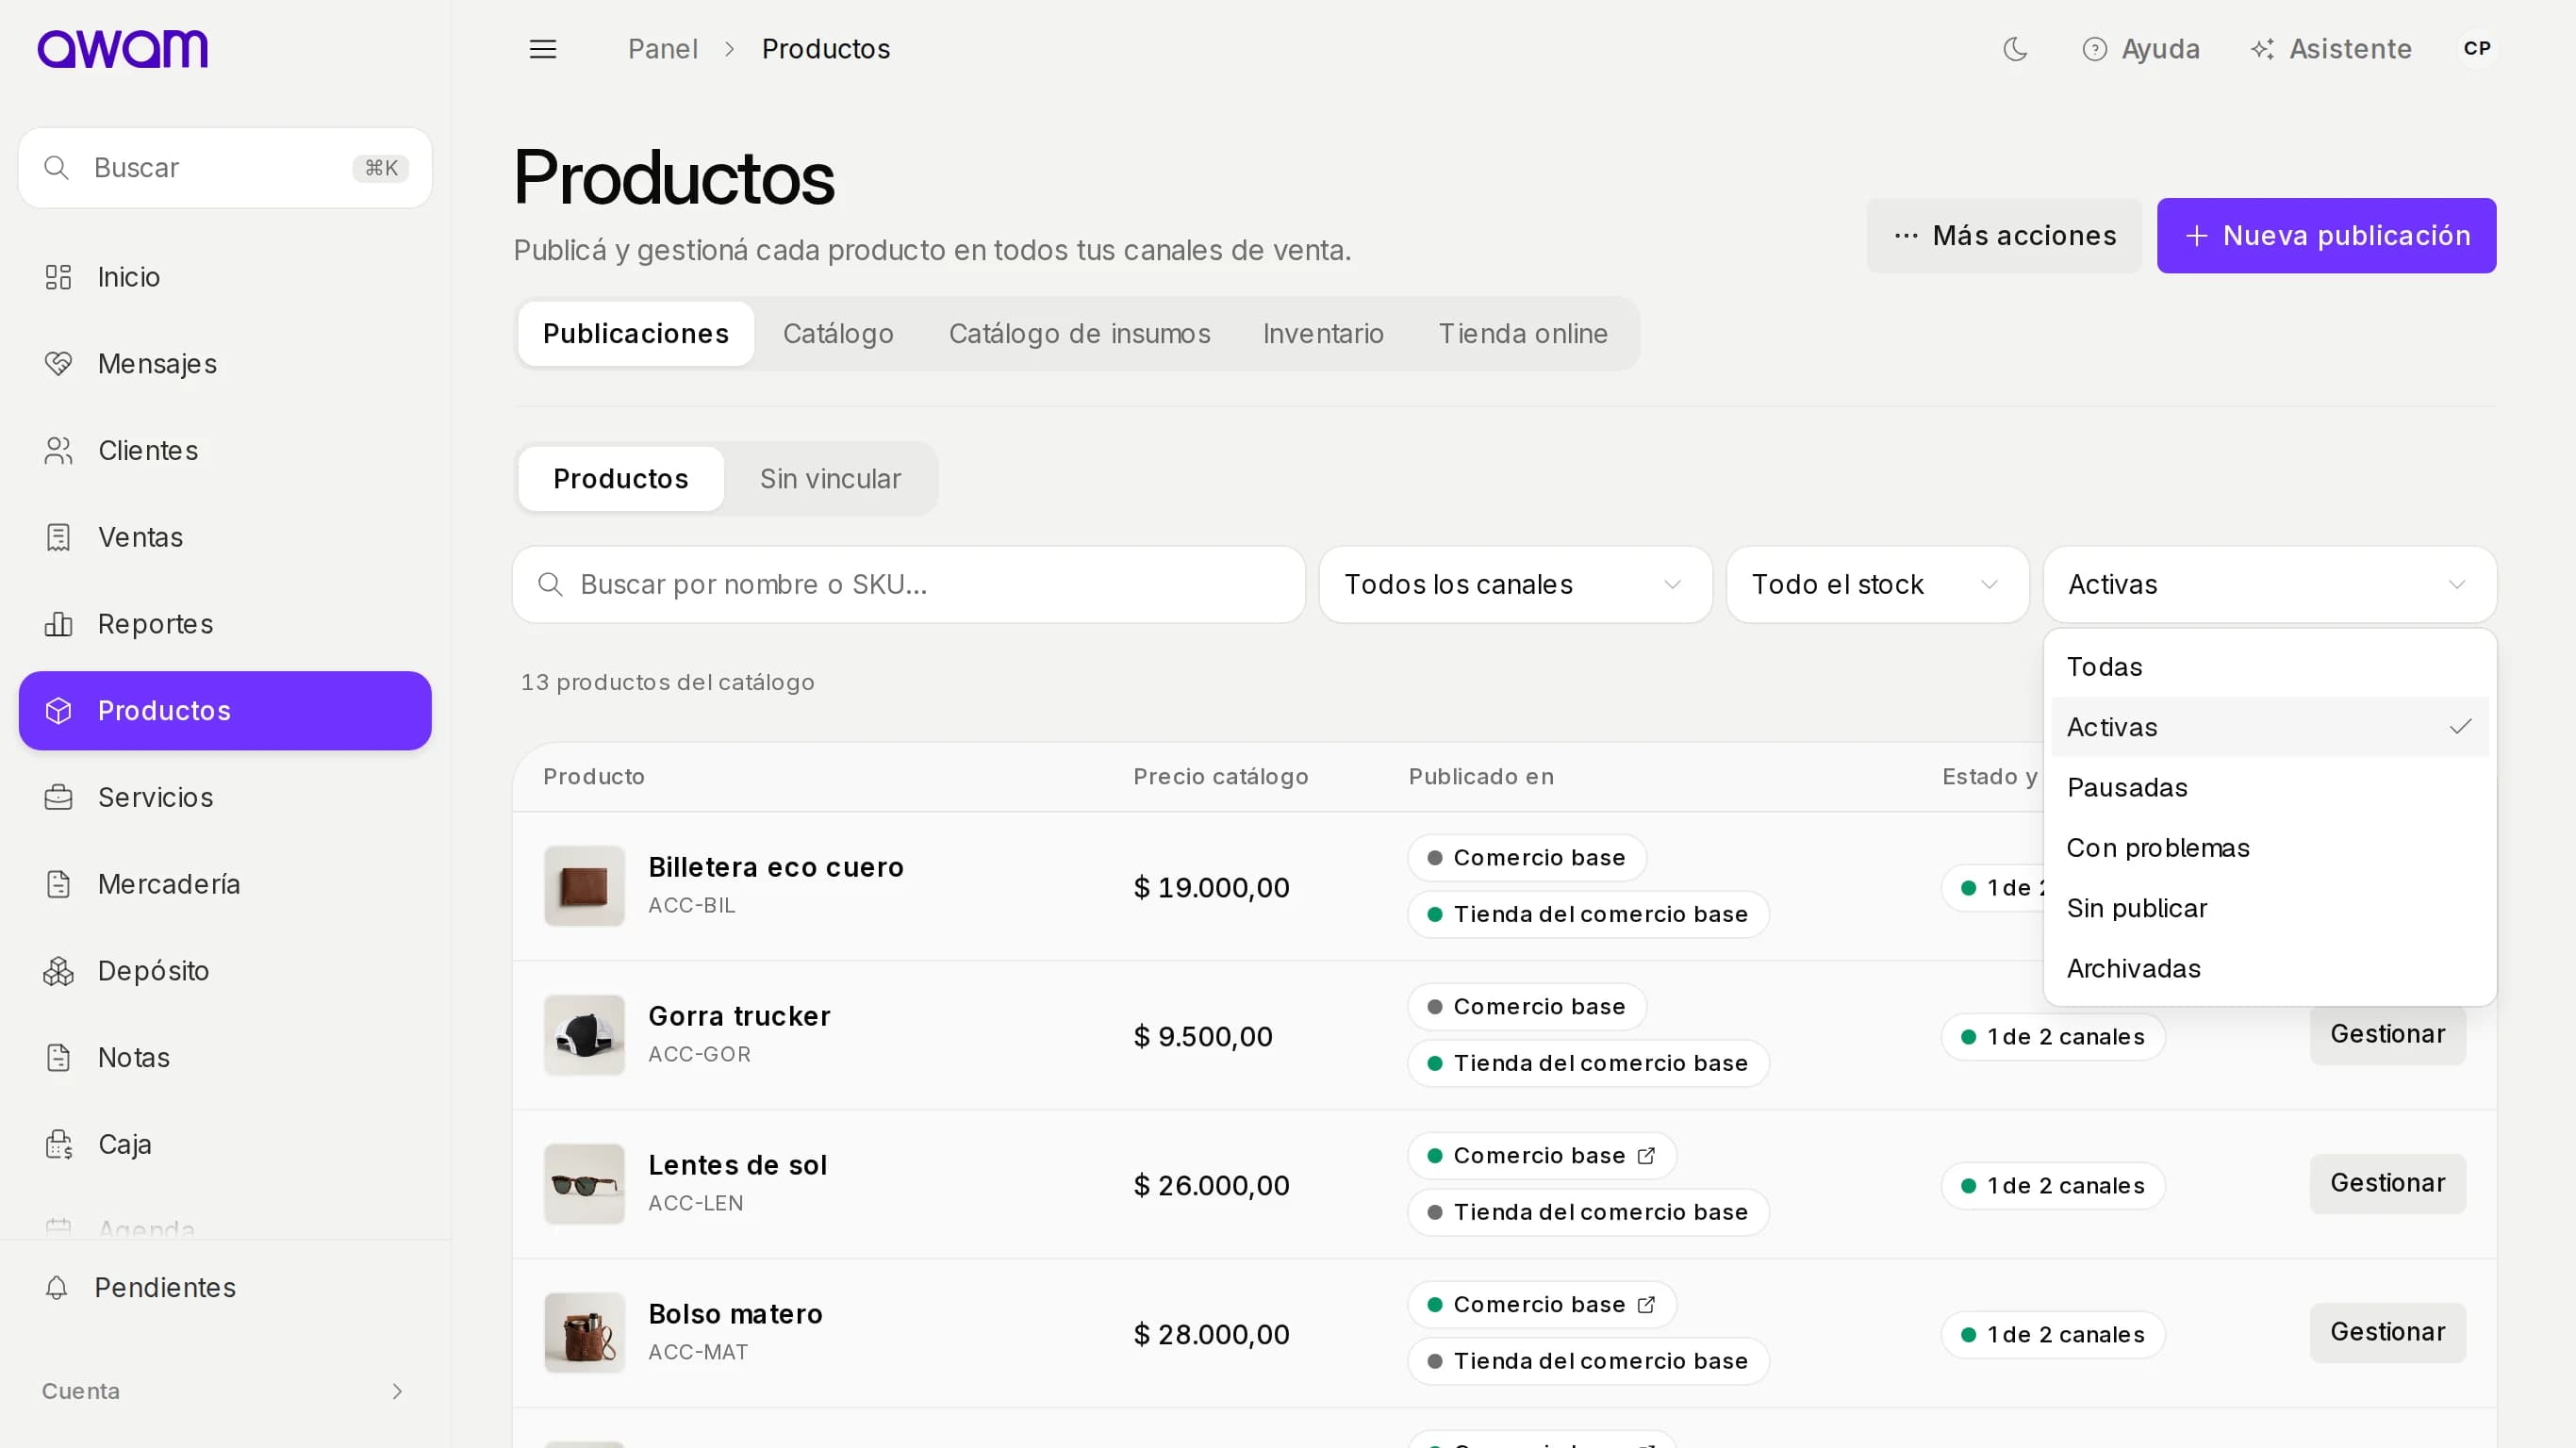
Task: Open Ayuda help
Action: (x=2140, y=49)
